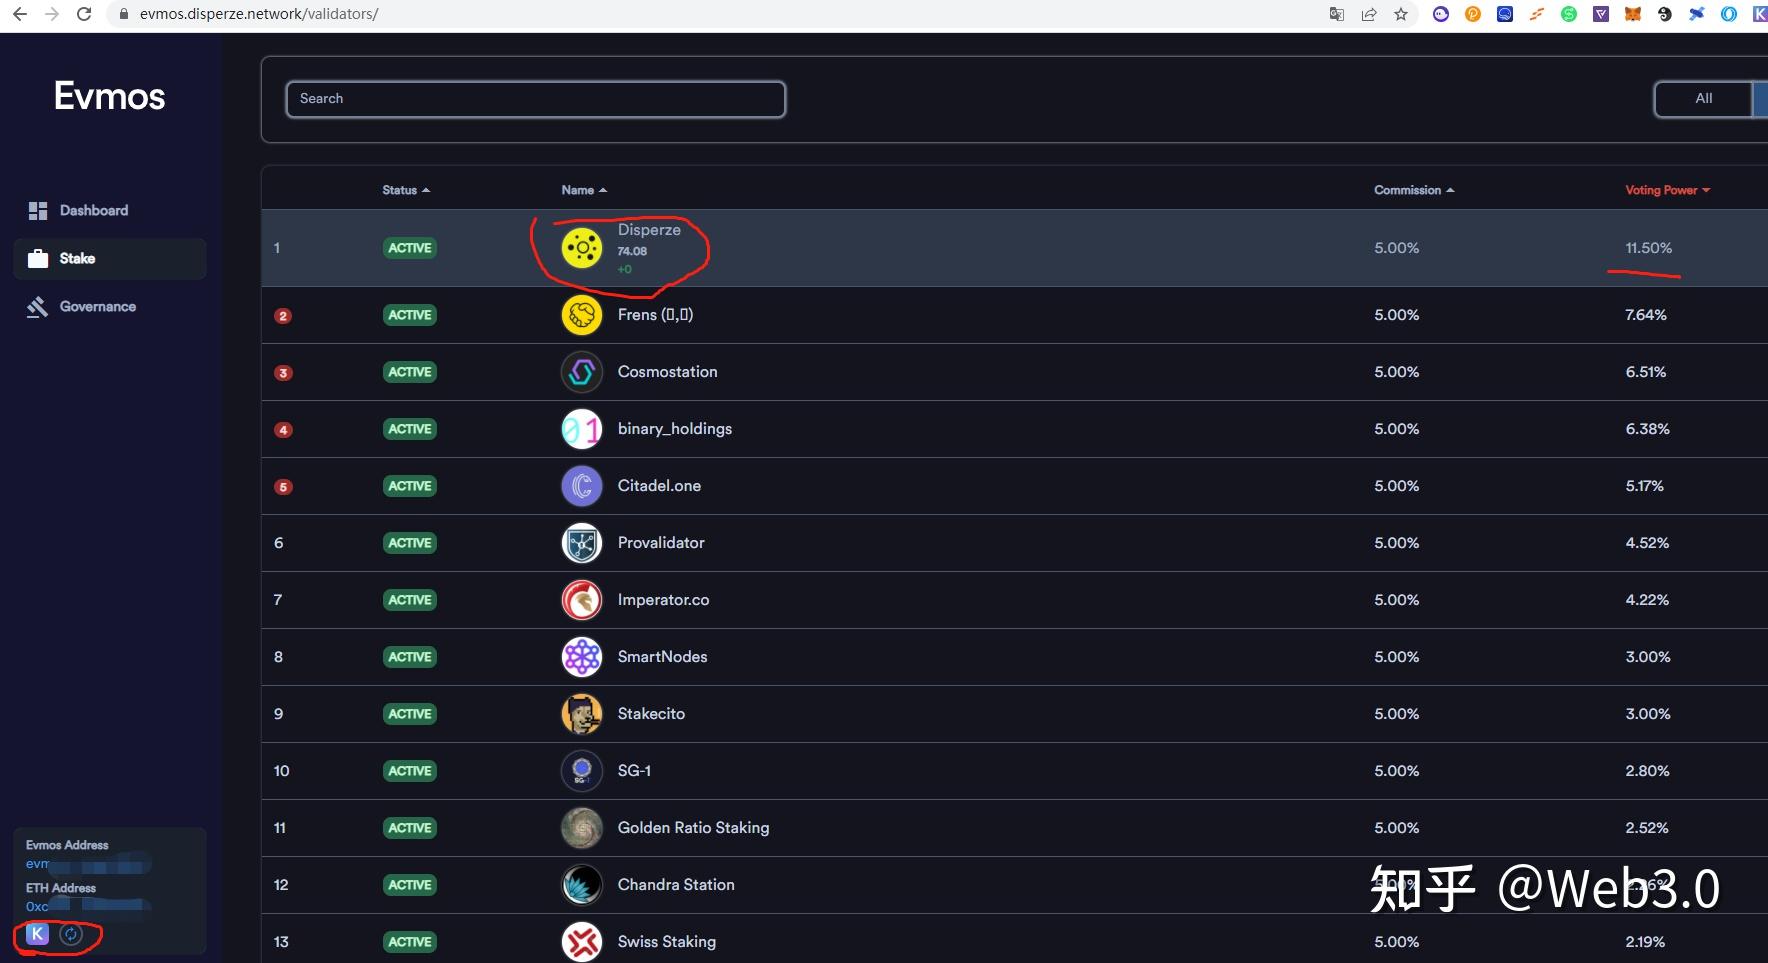Click the Keplr wallet icon in sidebar
The image size is (1768, 963).
pyautogui.click(x=37, y=934)
